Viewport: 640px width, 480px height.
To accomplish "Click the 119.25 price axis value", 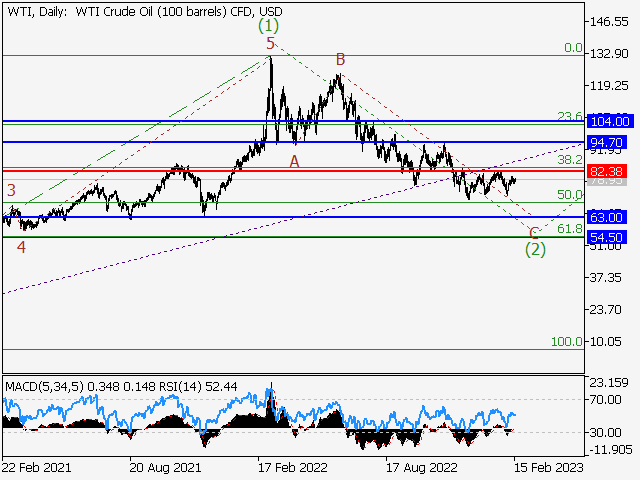I will point(609,86).
